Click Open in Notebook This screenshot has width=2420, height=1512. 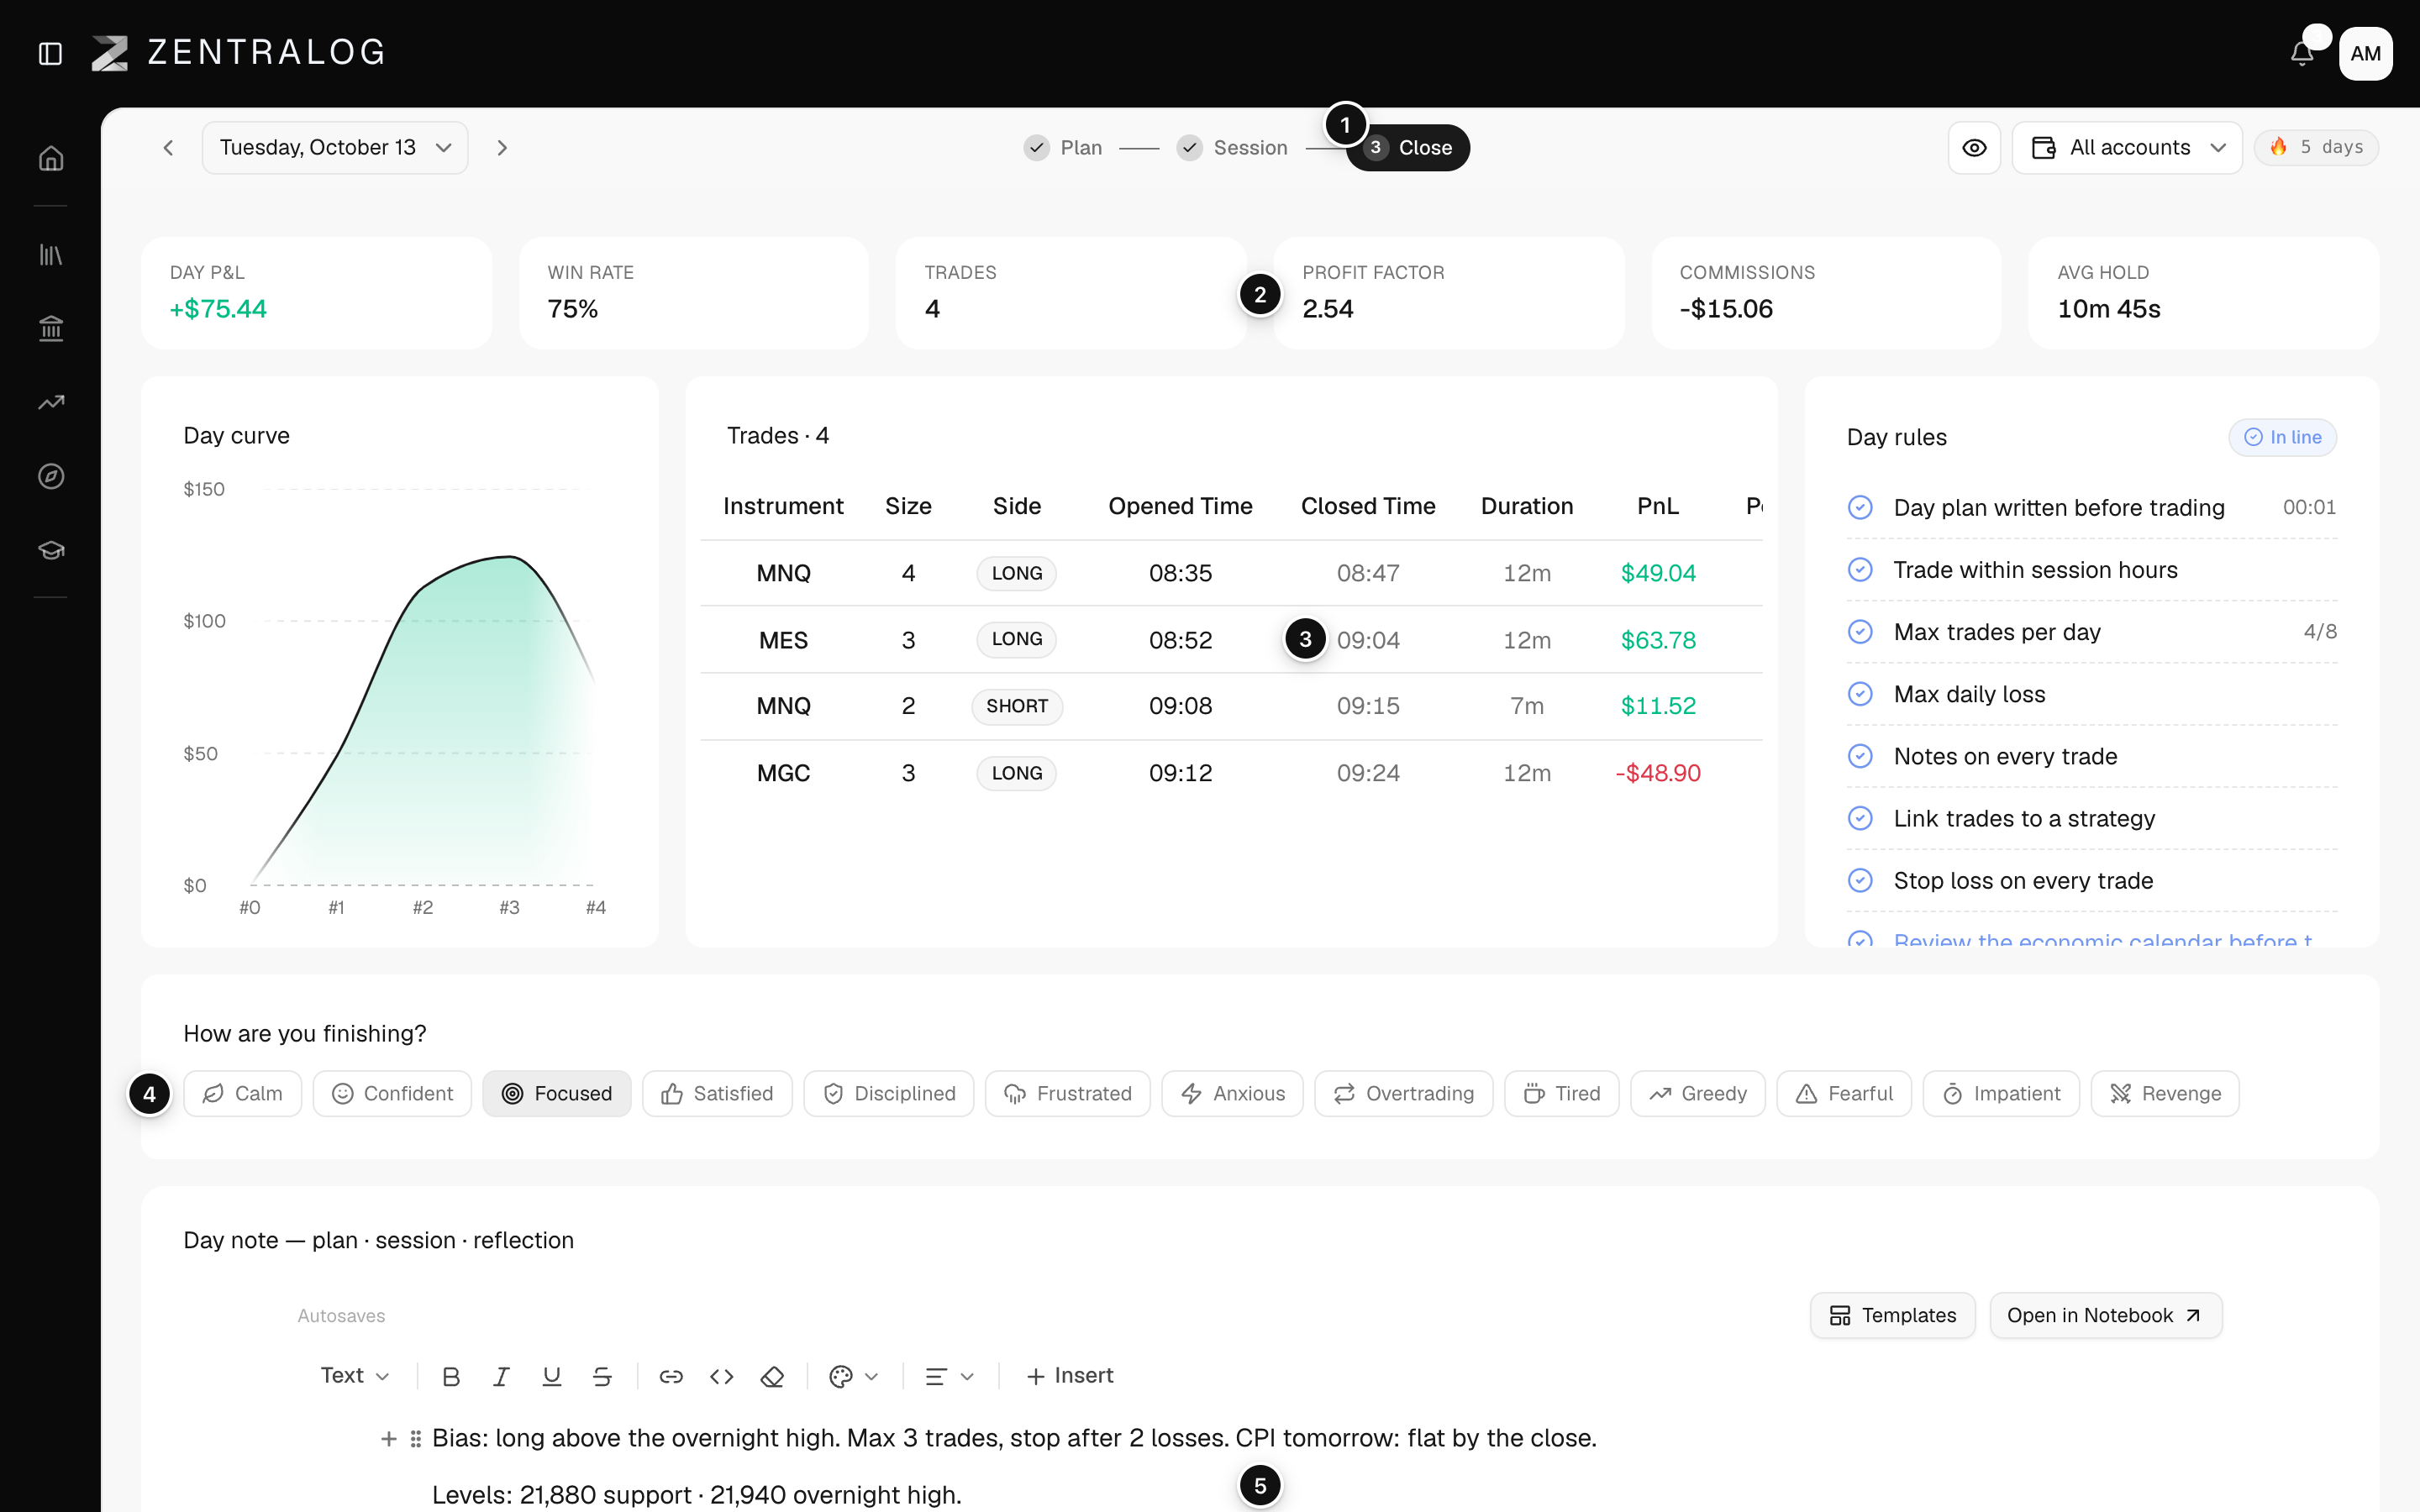coord(2105,1315)
